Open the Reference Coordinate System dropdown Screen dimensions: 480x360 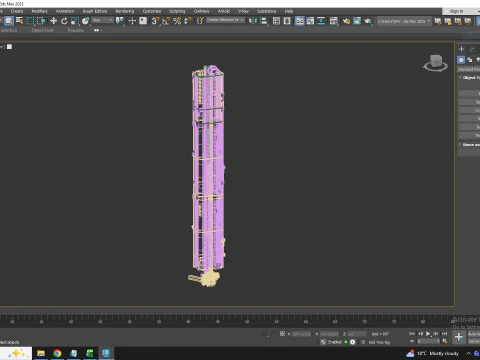[x=103, y=20]
